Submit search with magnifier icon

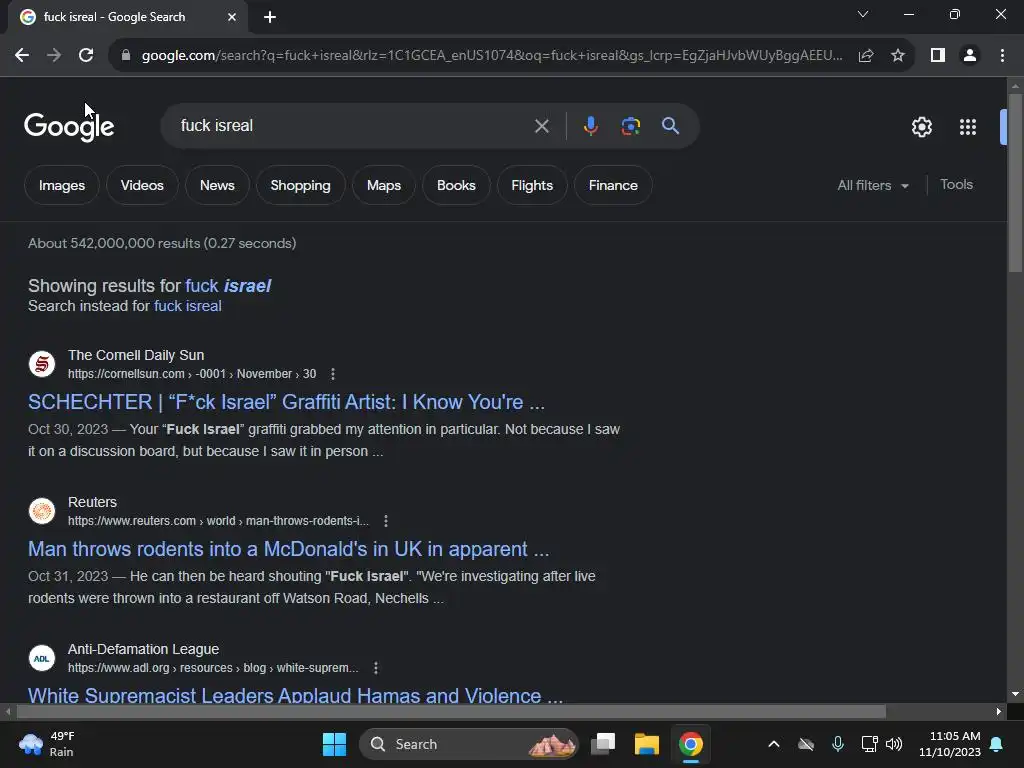pyautogui.click(x=671, y=125)
